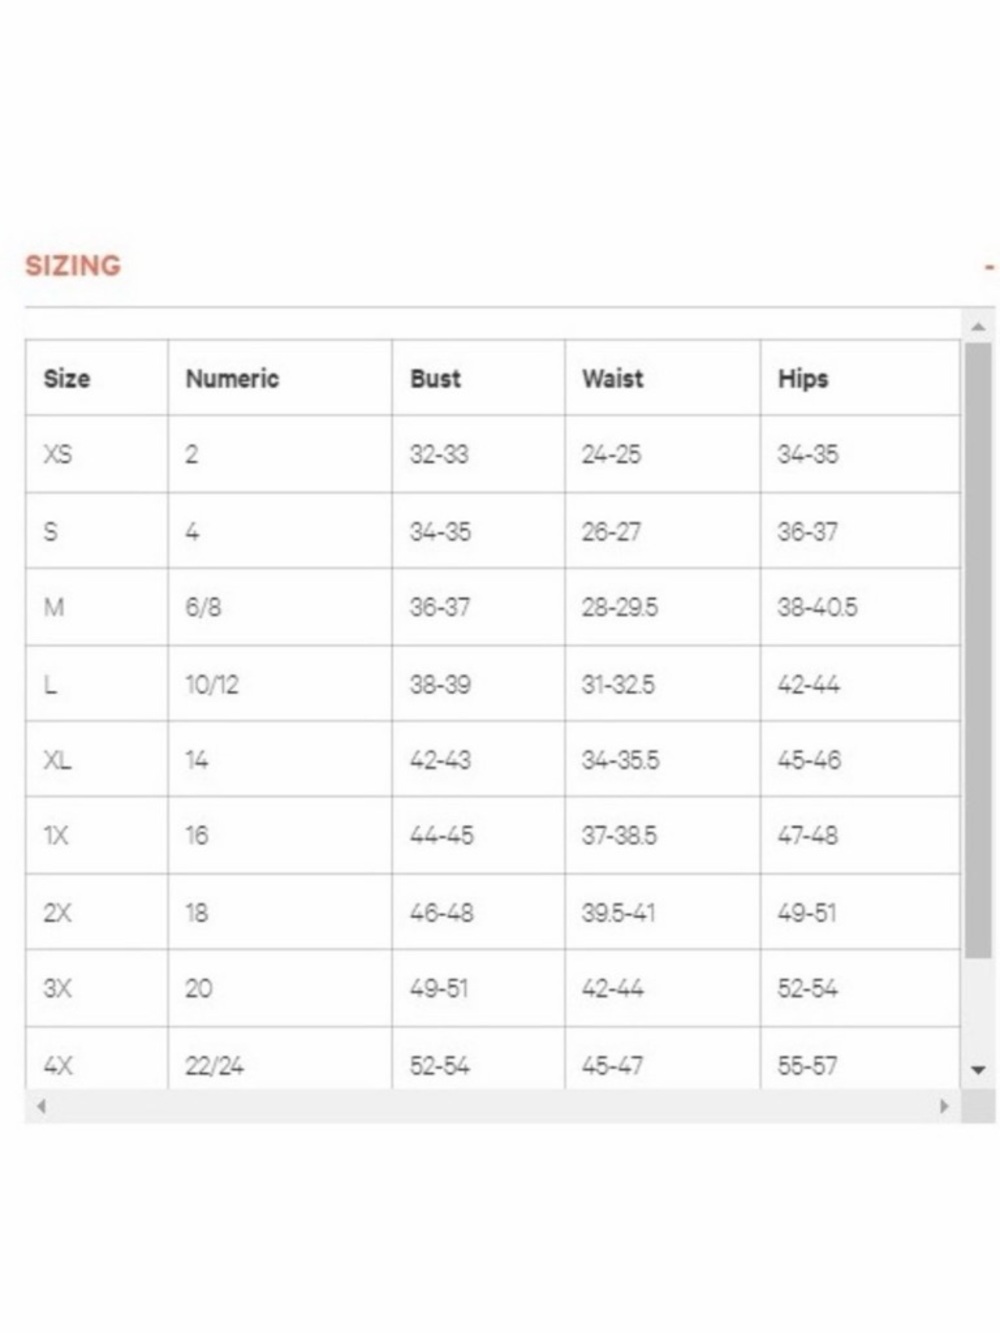
Task: Click the horizontal scrollbar track
Action: pos(492,1106)
